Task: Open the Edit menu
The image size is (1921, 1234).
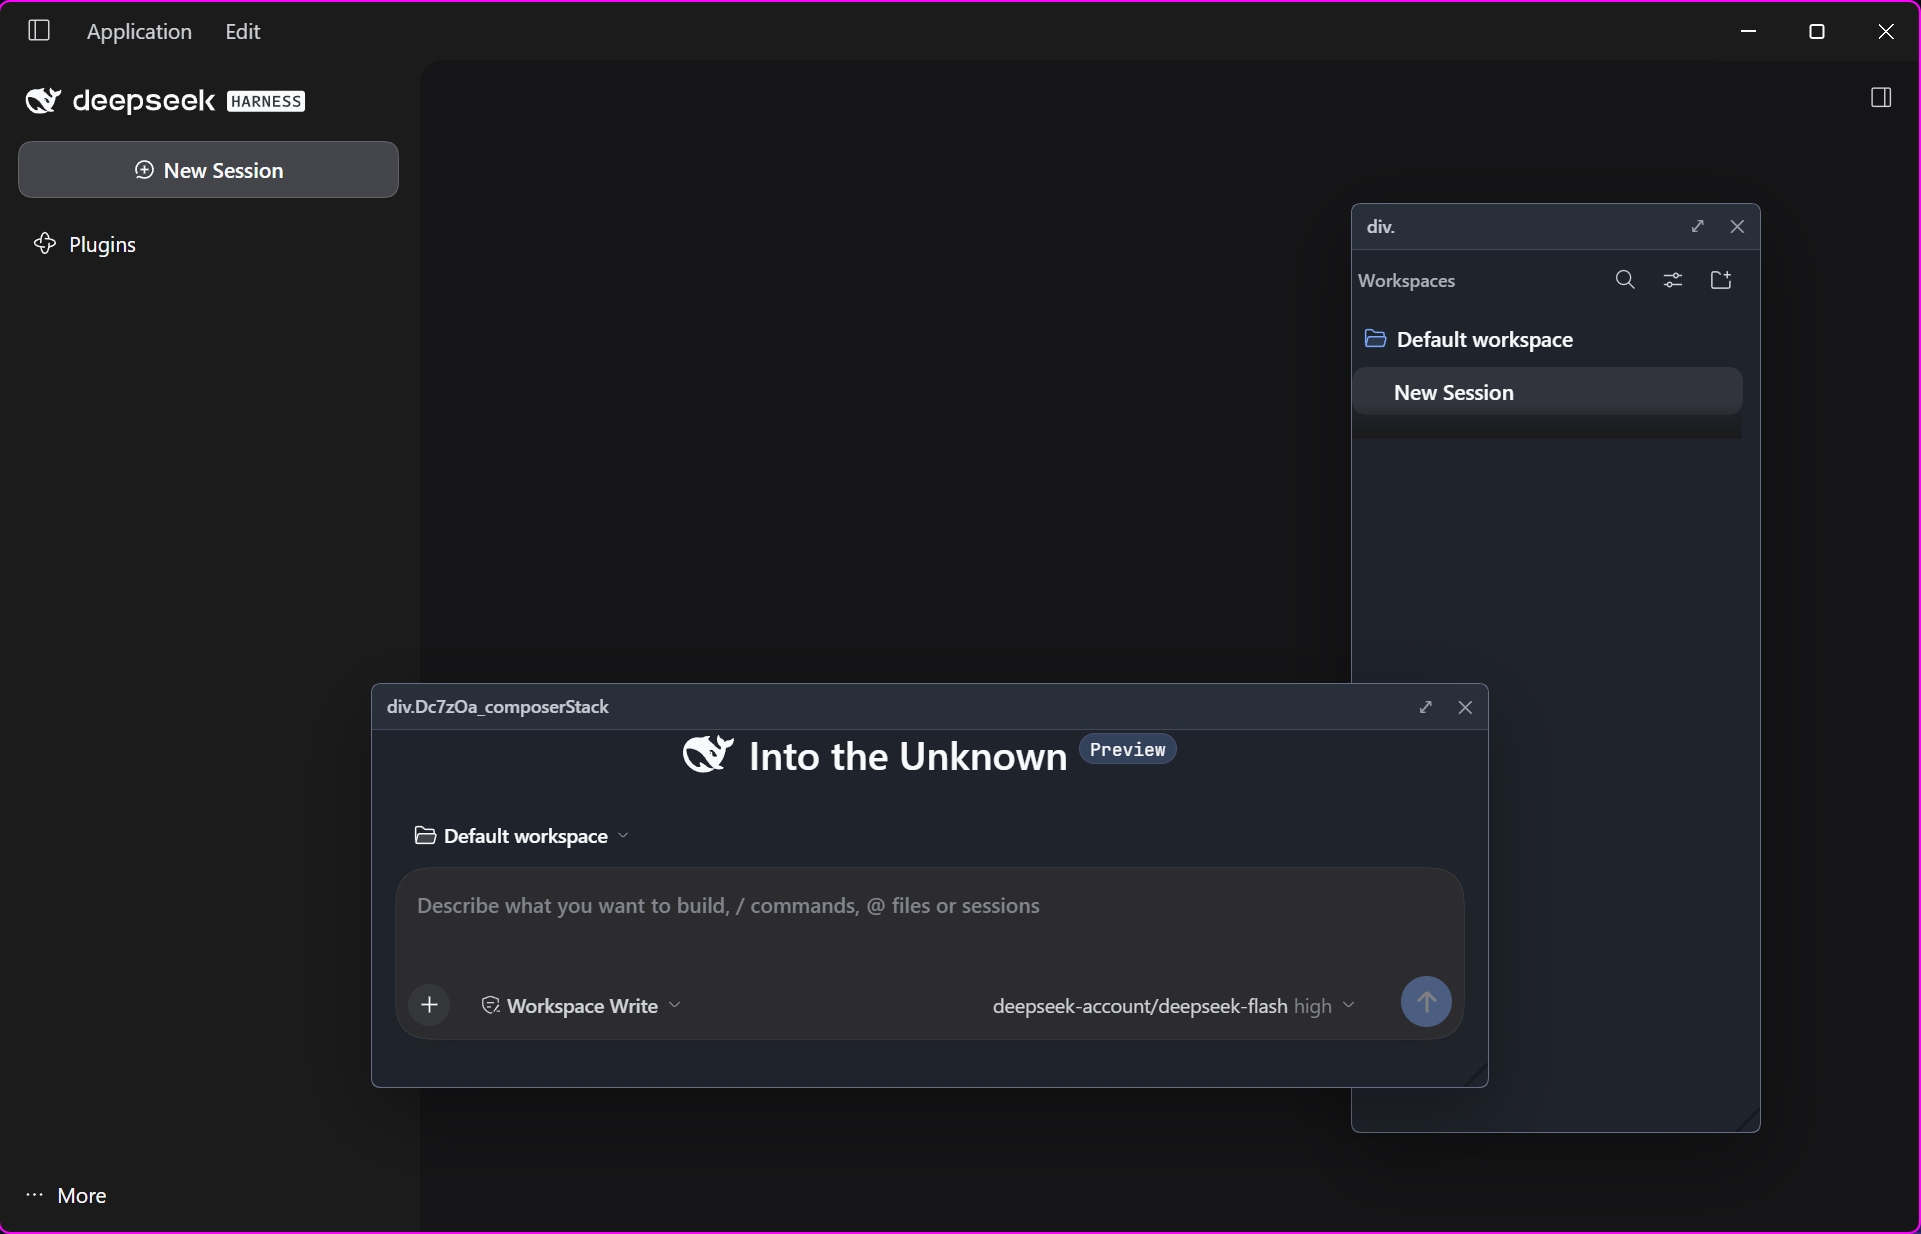Action: click(x=243, y=31)
